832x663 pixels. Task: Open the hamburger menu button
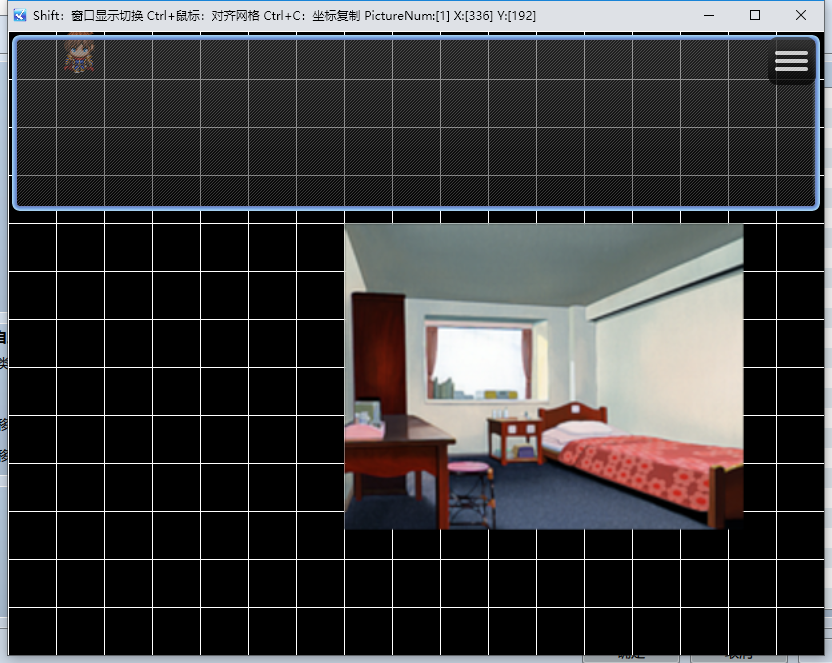pyautogui.click(x=791, y=61)
